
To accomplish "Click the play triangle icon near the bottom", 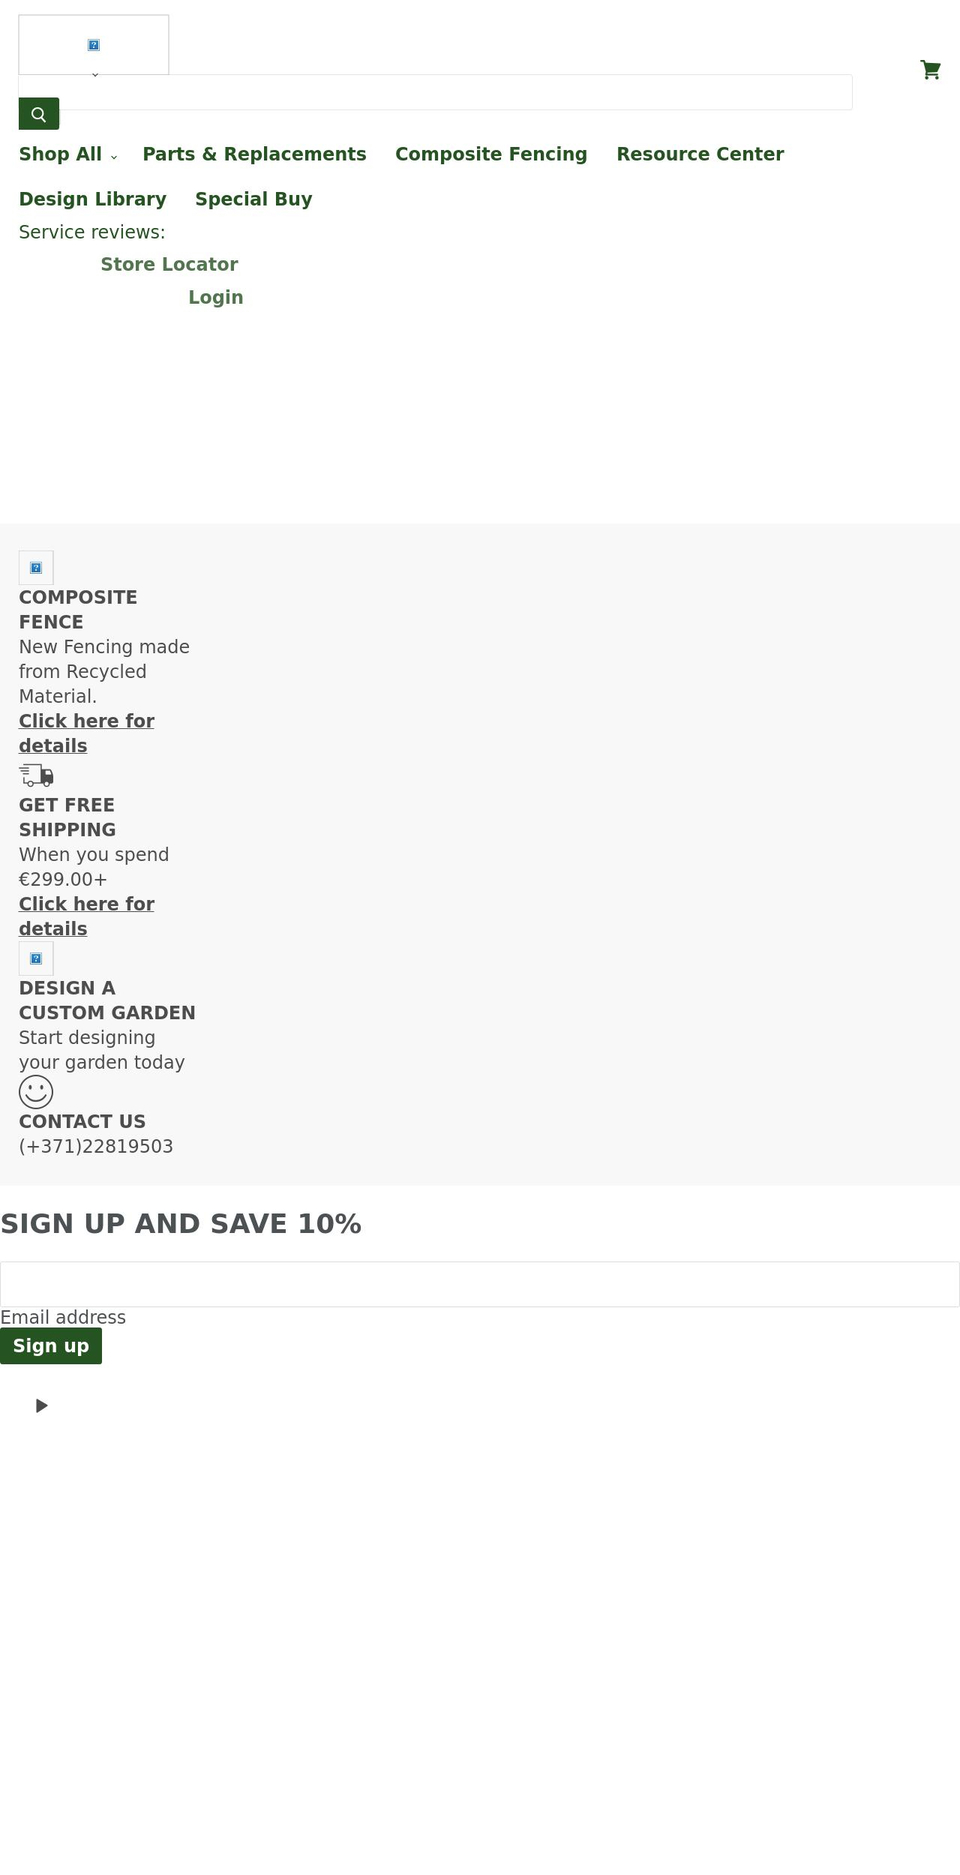I will pos(41,1405).
